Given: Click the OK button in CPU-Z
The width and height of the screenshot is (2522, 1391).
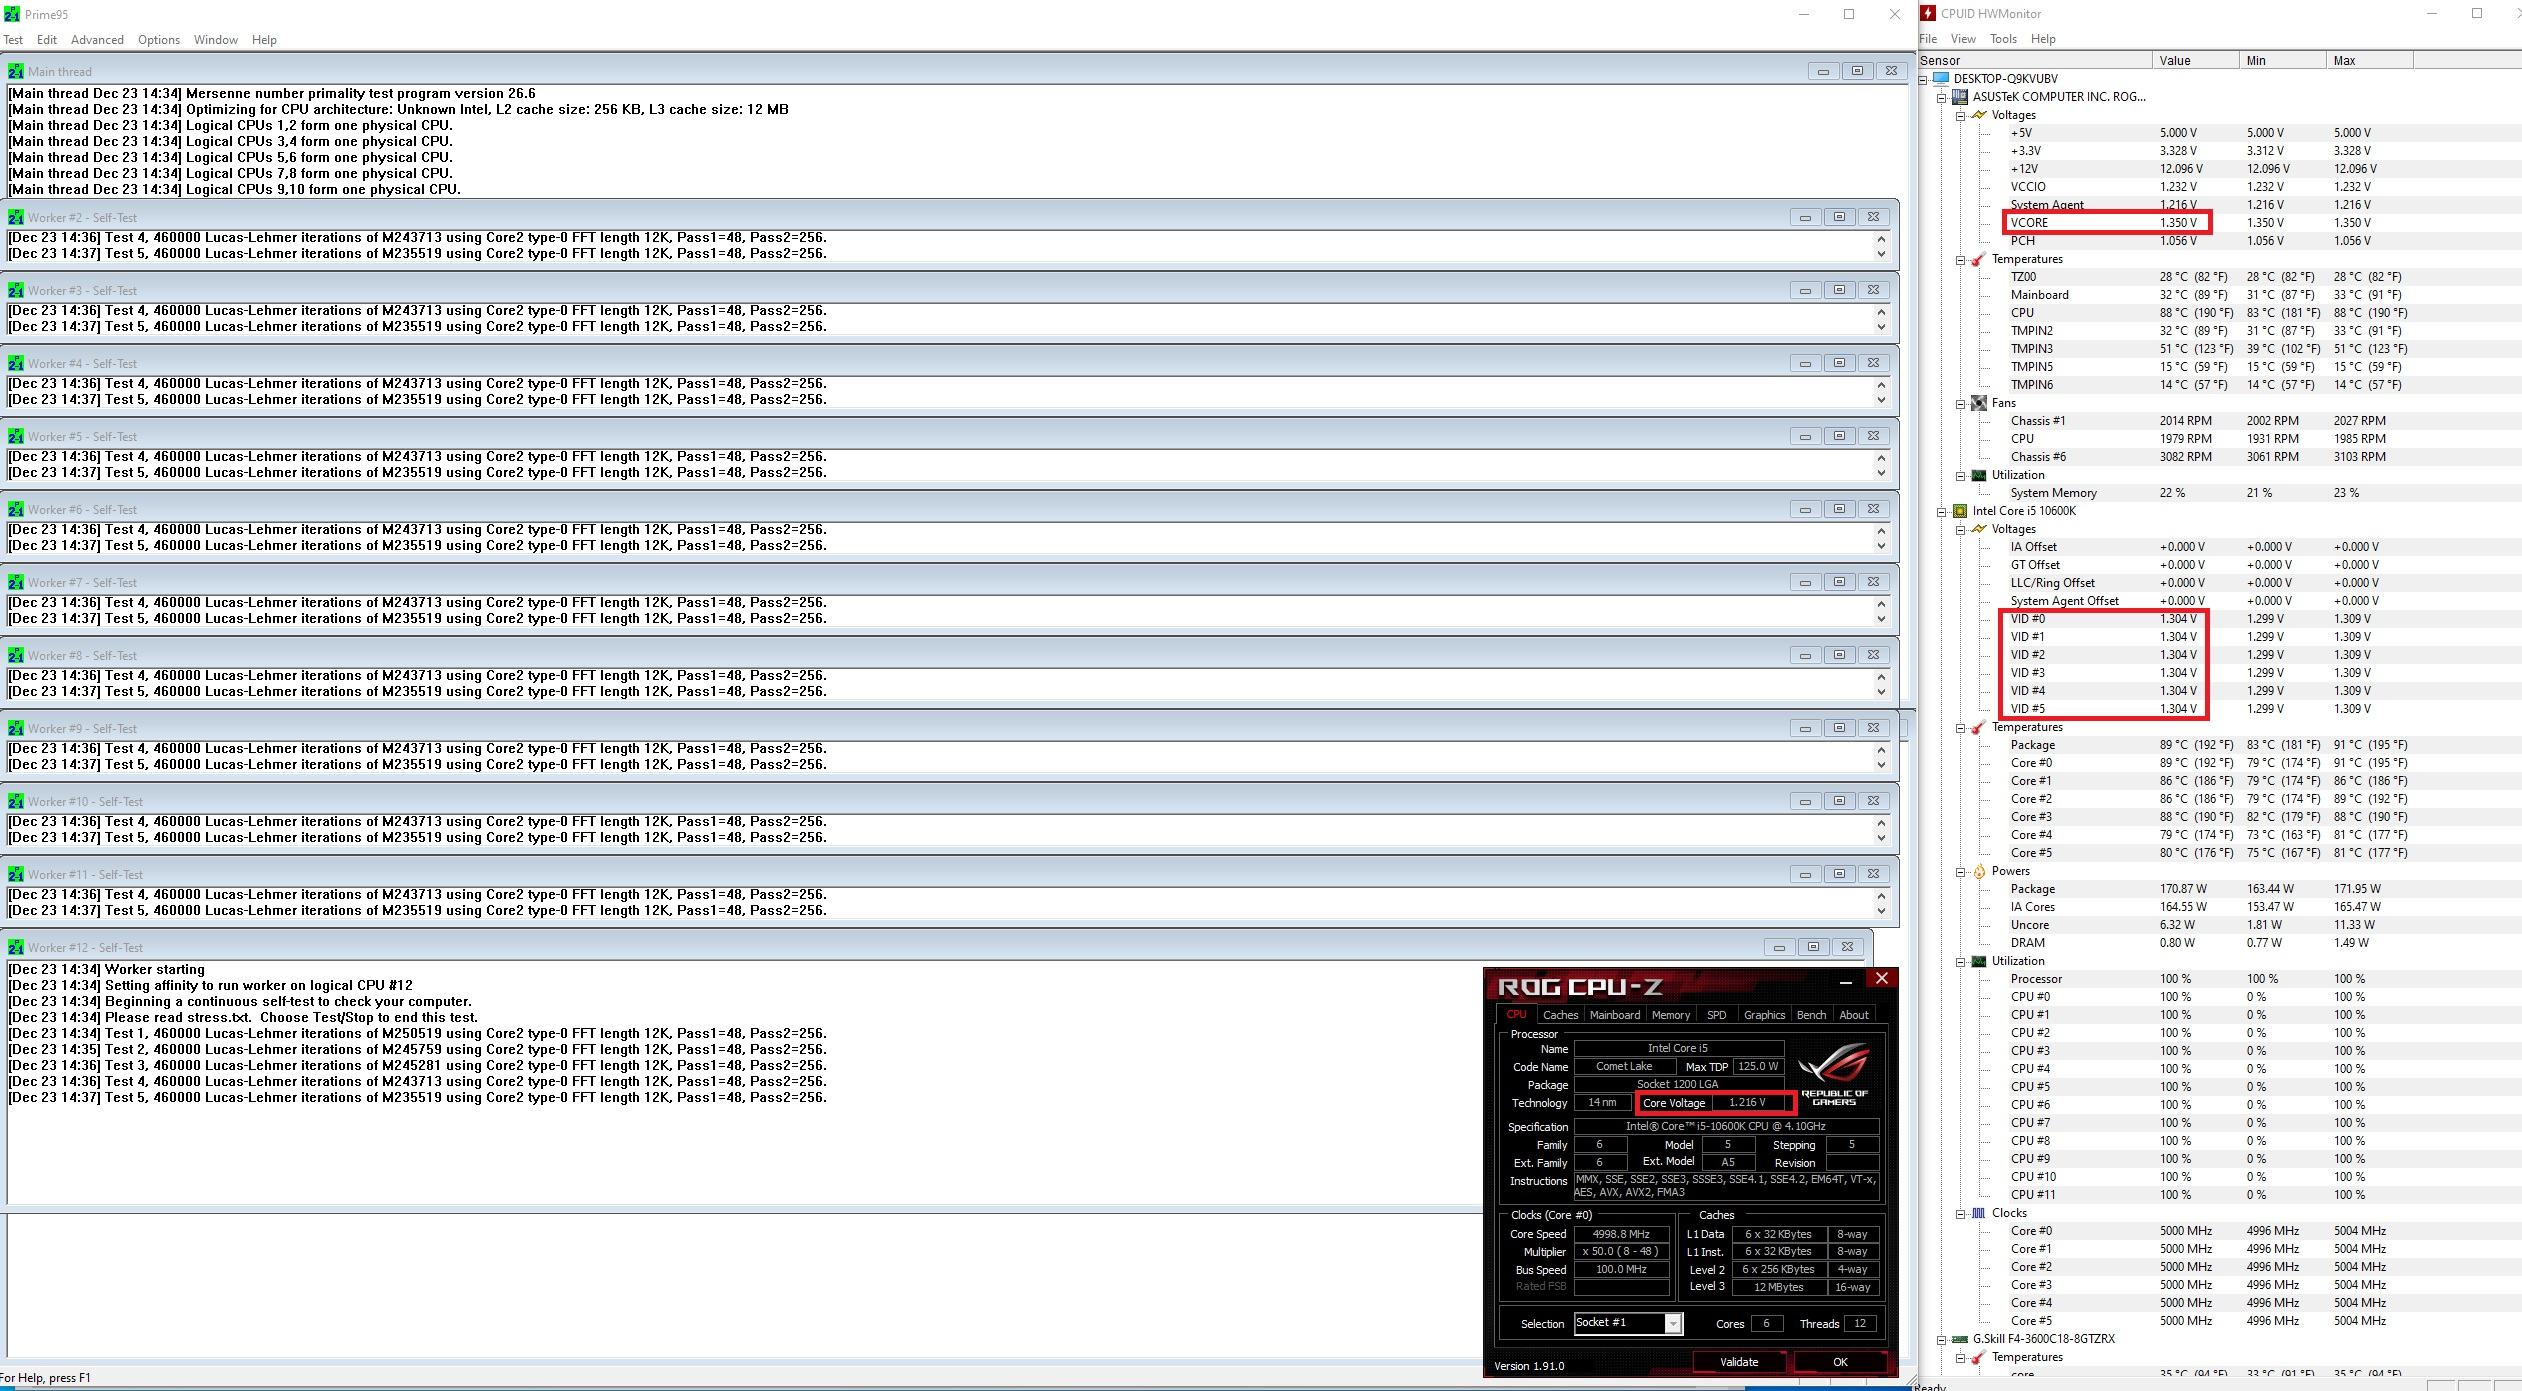Looking at the screenshot, I should (1840, 1362).
